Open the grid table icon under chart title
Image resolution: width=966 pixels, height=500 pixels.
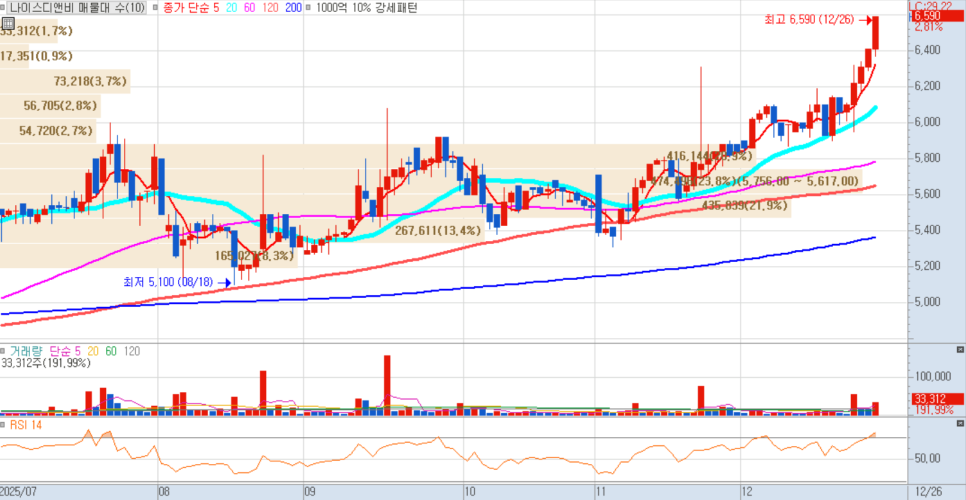(x=8, y=23)
